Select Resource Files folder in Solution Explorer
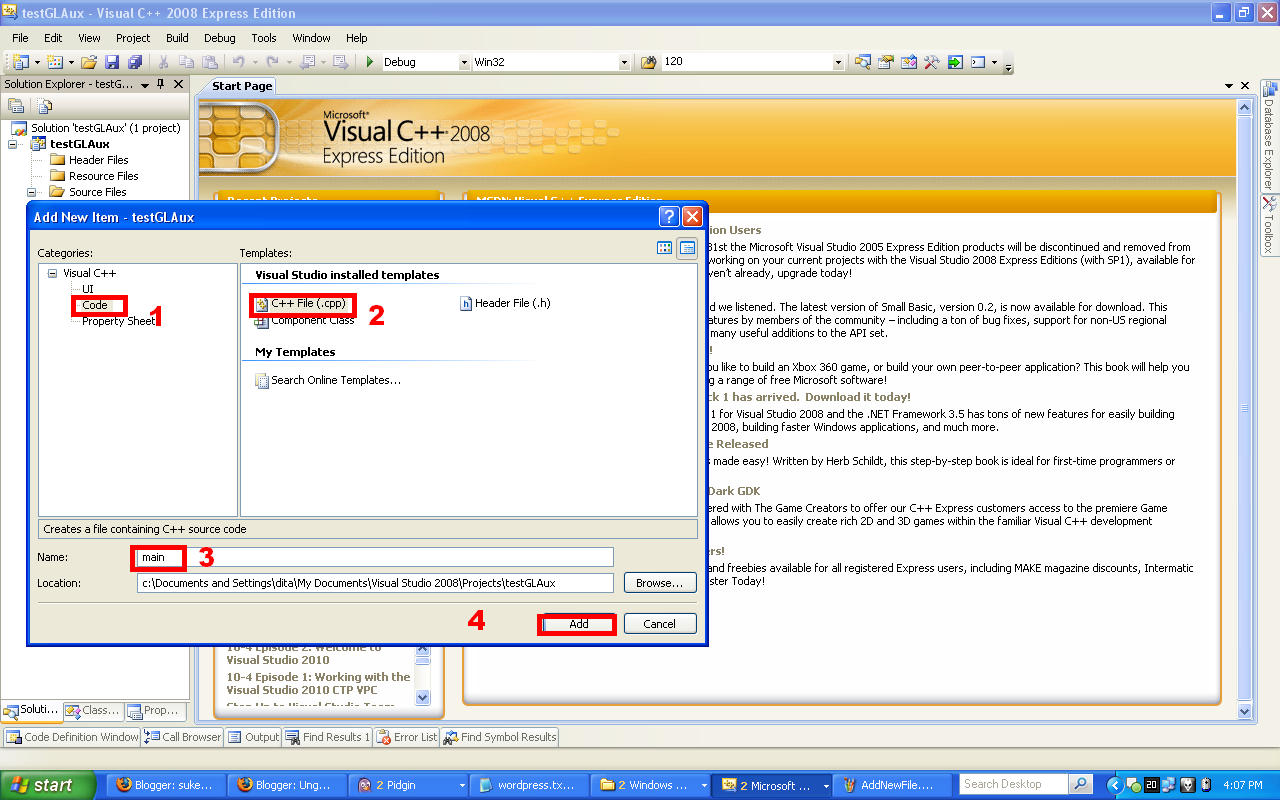 (x=103, y=176)
